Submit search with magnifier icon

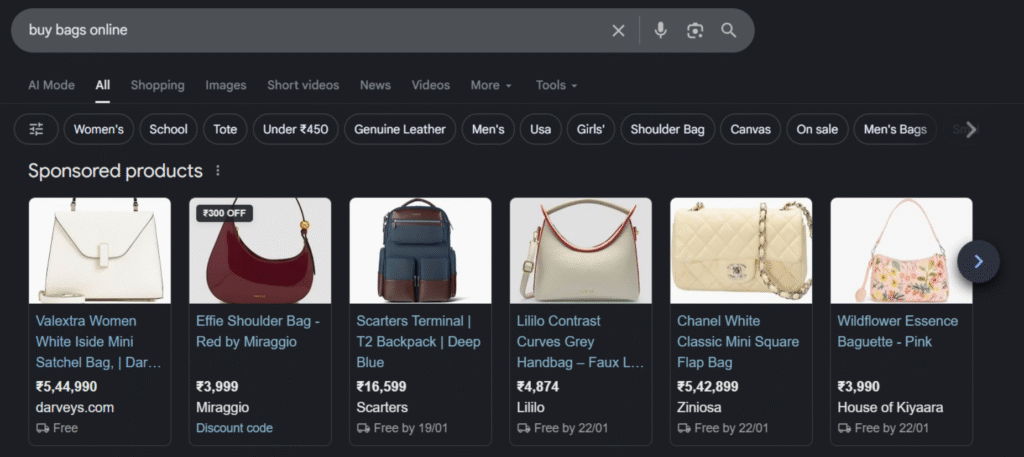coord(728,31)
